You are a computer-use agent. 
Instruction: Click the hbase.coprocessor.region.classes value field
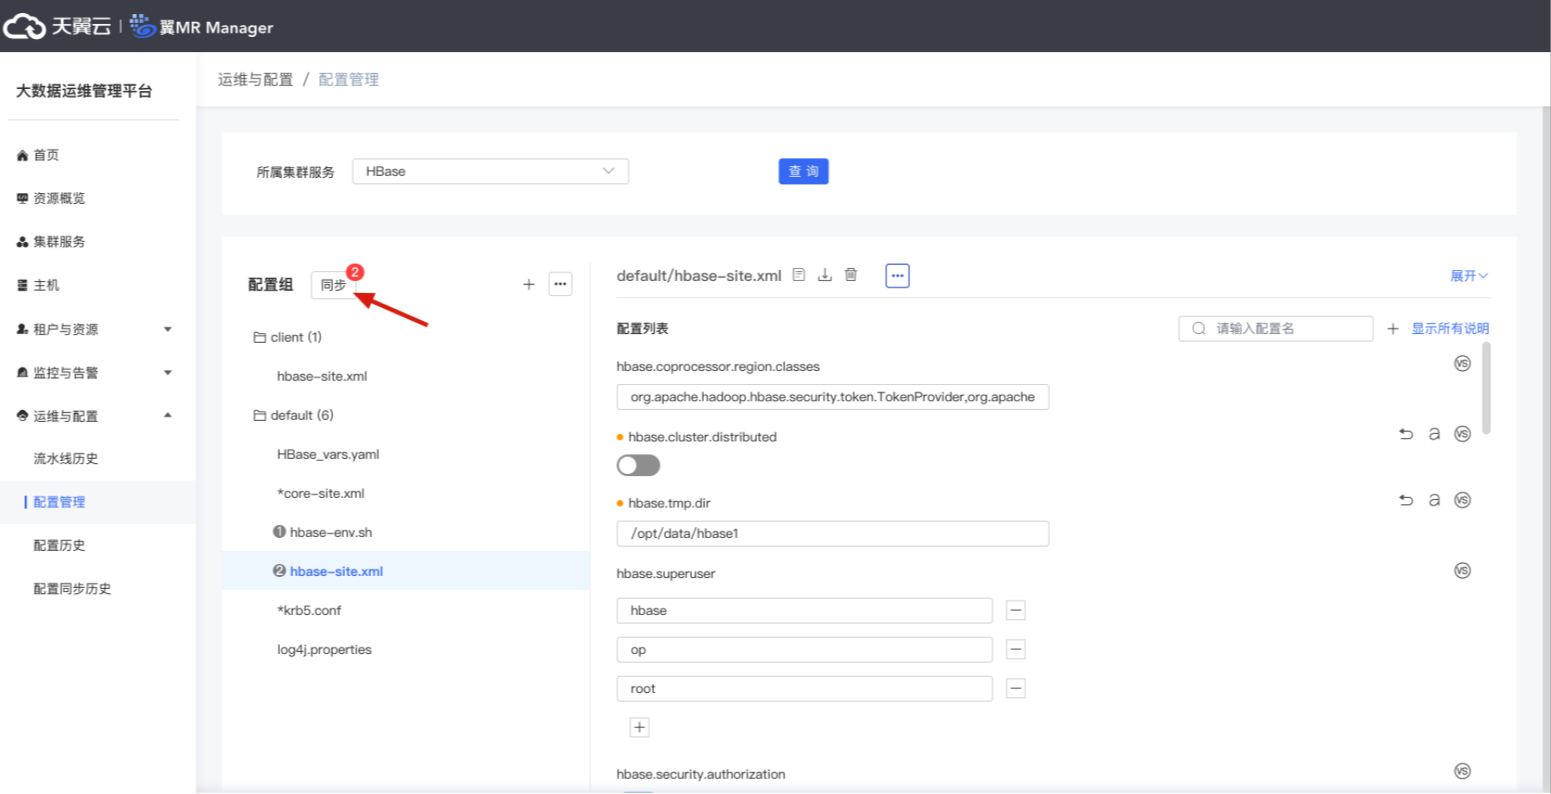coord(833,397)
